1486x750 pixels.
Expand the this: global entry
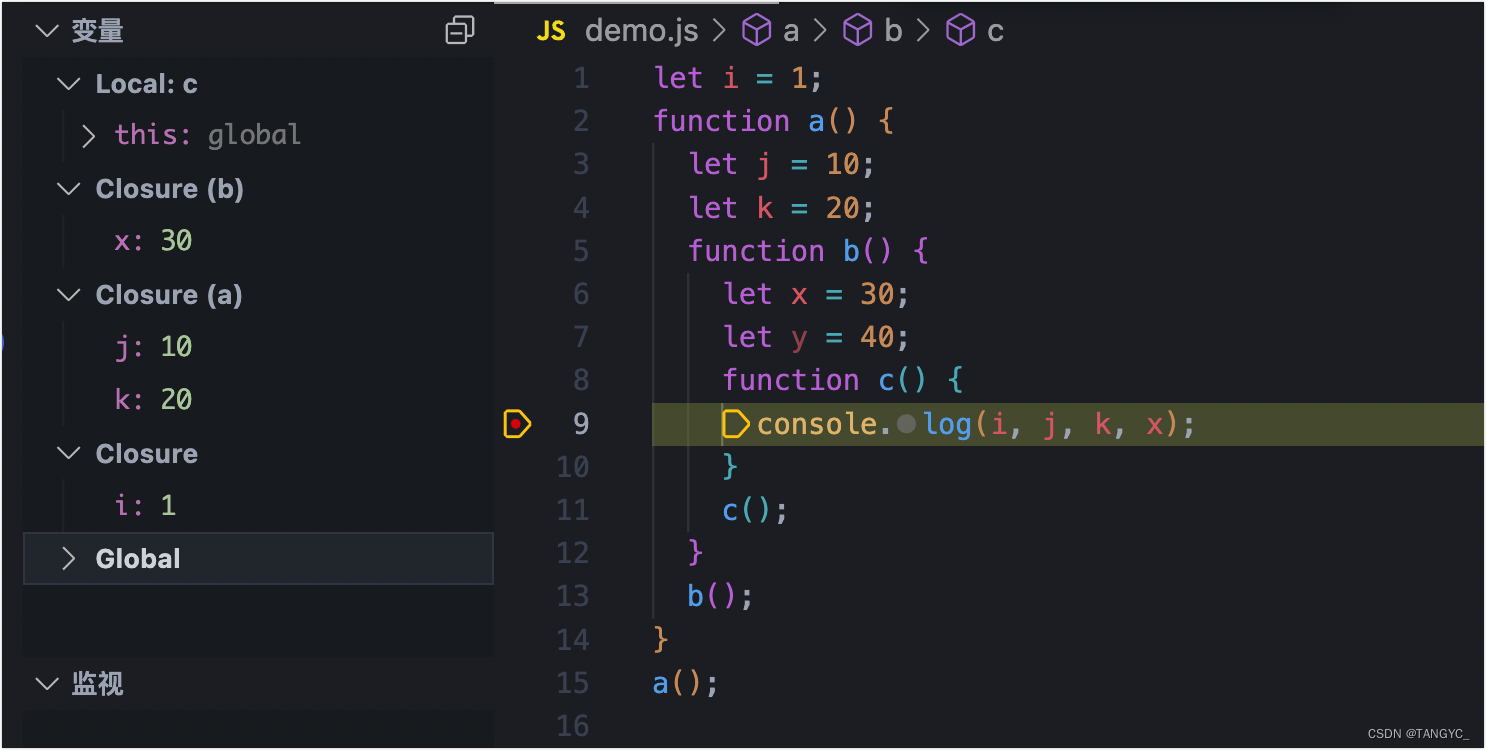tap(89, 136)
